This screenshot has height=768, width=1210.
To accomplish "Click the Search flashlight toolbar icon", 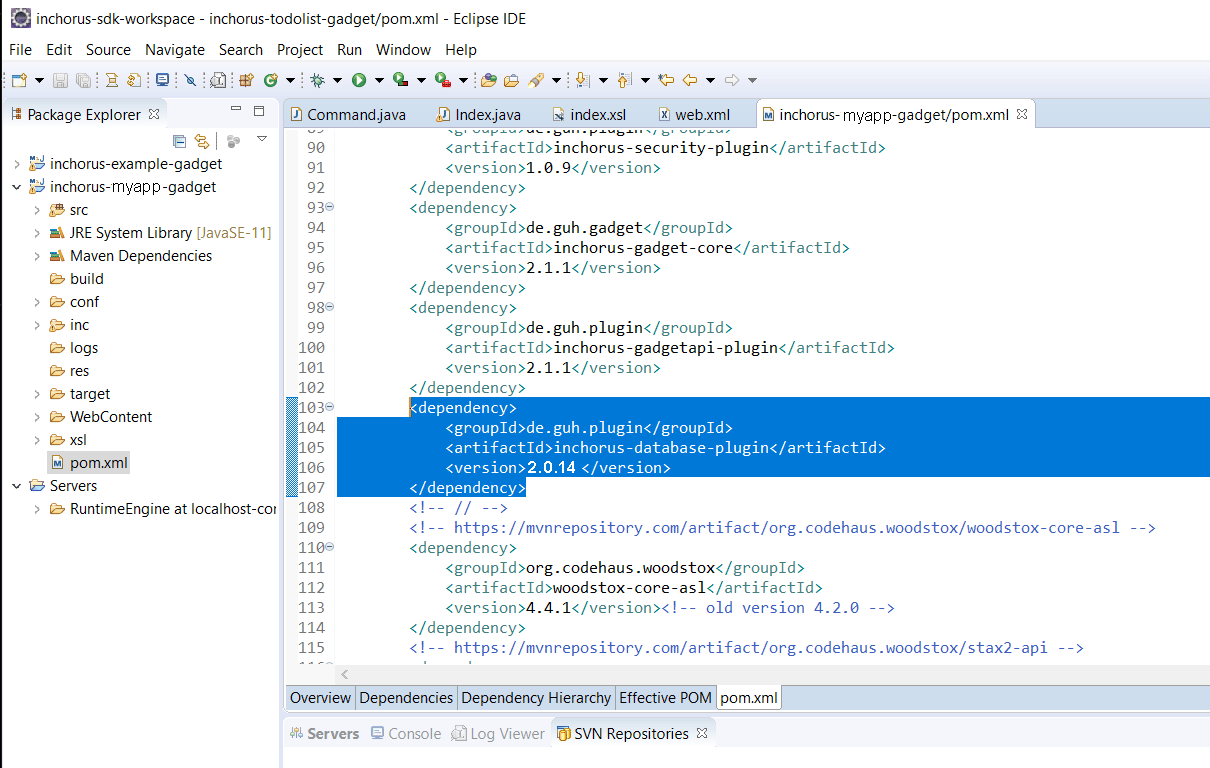I will [535, 80].
